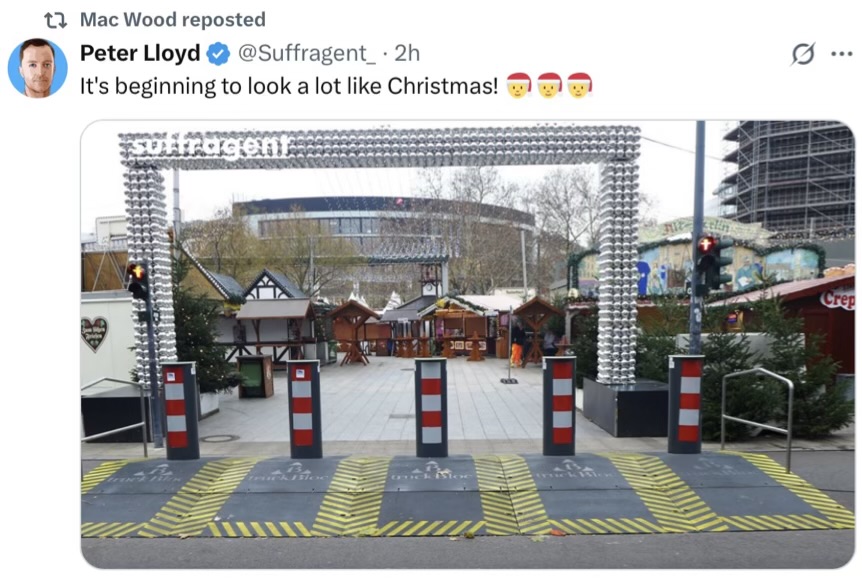Screen dimensions: 862x584
Task: Click the 2h post timestamp
Action: click(407, 53)
